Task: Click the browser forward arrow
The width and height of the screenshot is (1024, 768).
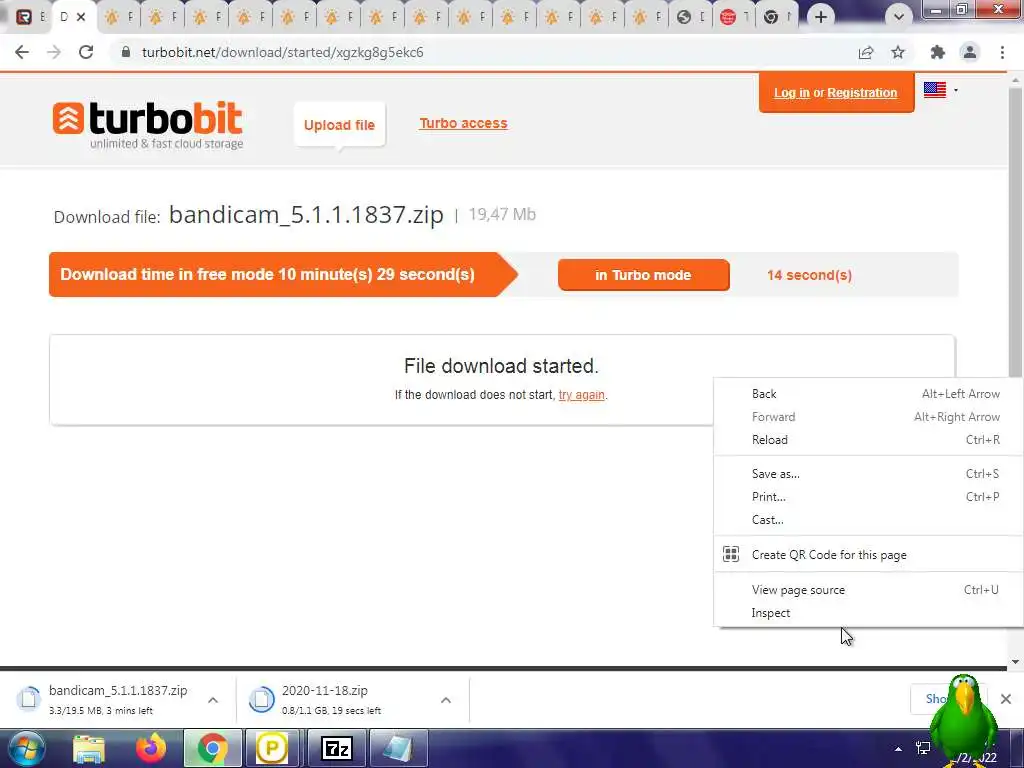Action: point(54,52)
